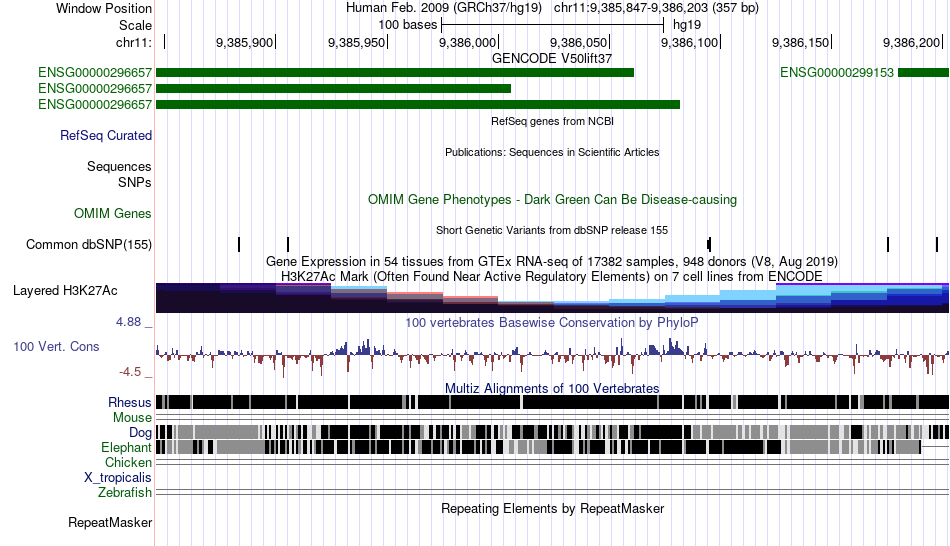The image size is (950, 546).
Task: Click the rightmost Common dbSNP variant tick
Action: pos(937,244)
